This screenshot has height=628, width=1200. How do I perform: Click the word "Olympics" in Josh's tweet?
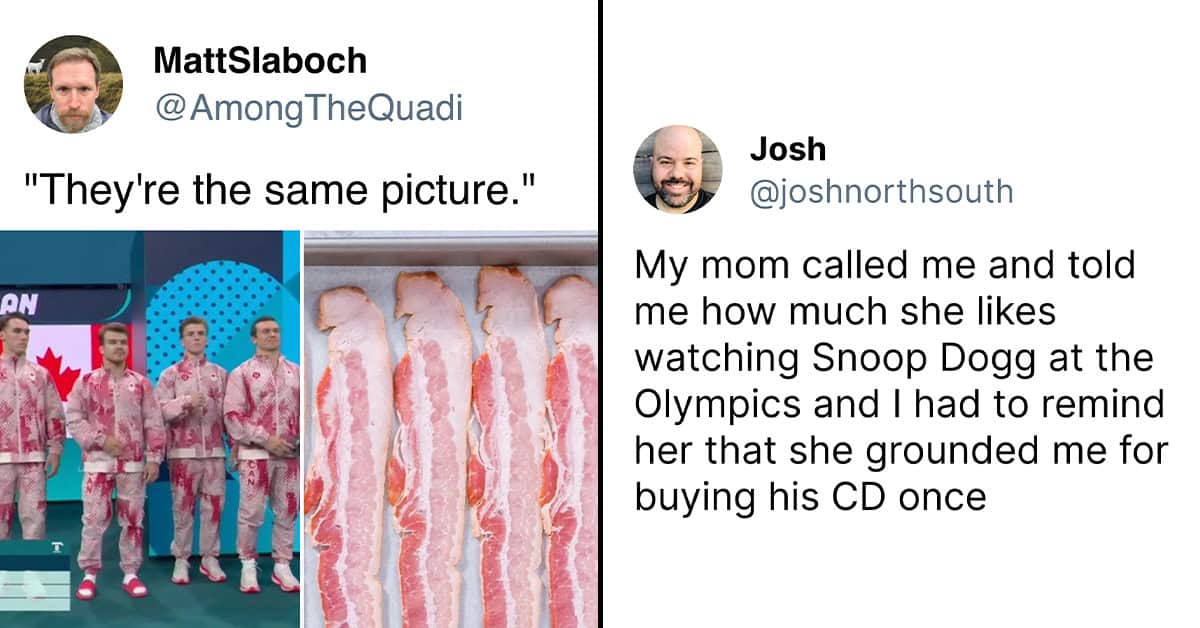[708, 404]
